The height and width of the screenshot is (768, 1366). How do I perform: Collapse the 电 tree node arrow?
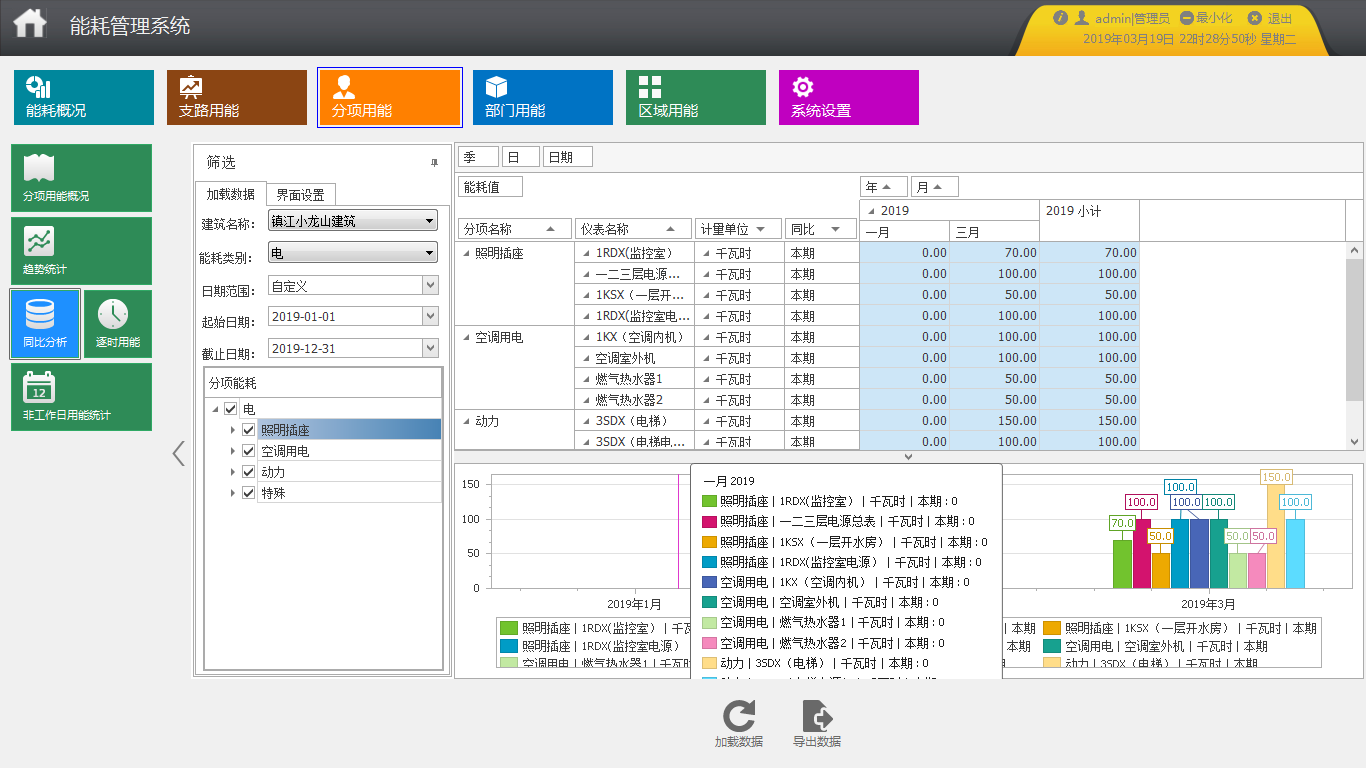click(215, 410)
